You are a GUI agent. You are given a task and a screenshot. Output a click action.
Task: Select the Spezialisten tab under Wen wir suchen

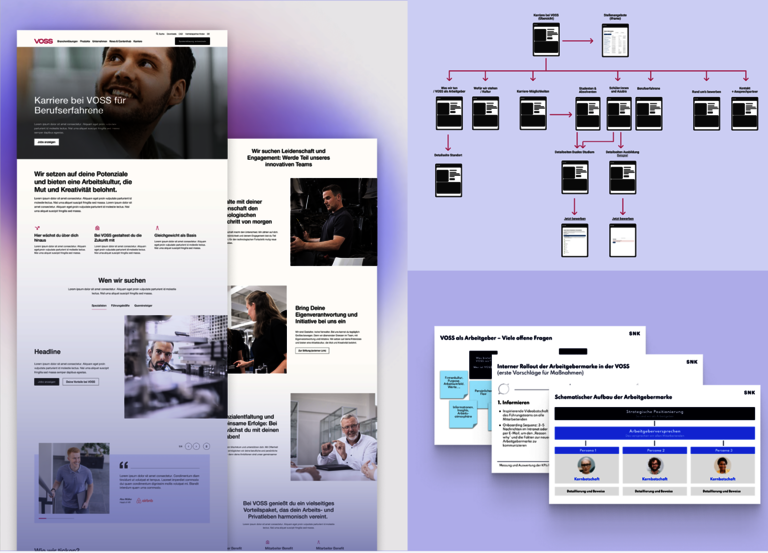(99, 306)
